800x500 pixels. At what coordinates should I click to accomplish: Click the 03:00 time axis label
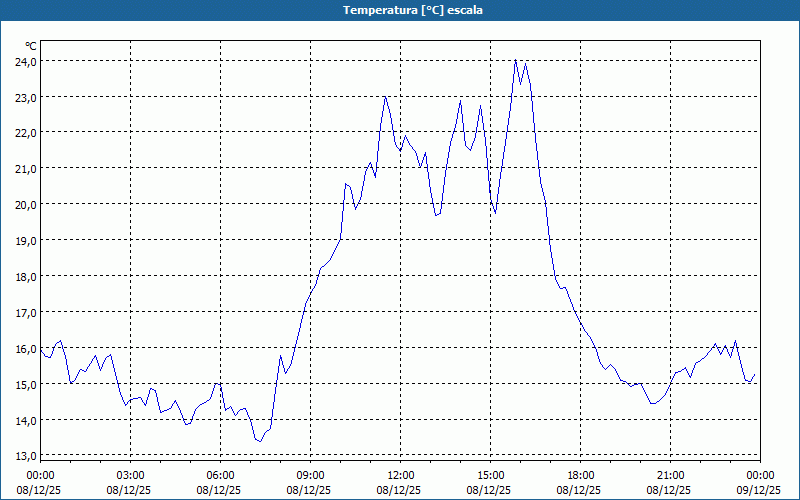pyautogui.click(x=130, y=475)
